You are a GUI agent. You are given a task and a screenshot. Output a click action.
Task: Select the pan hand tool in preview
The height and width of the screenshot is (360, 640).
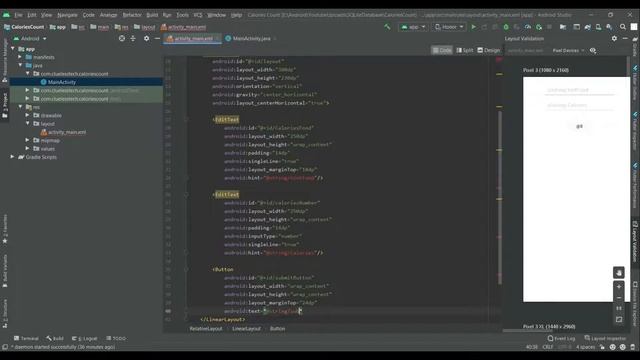619,273
